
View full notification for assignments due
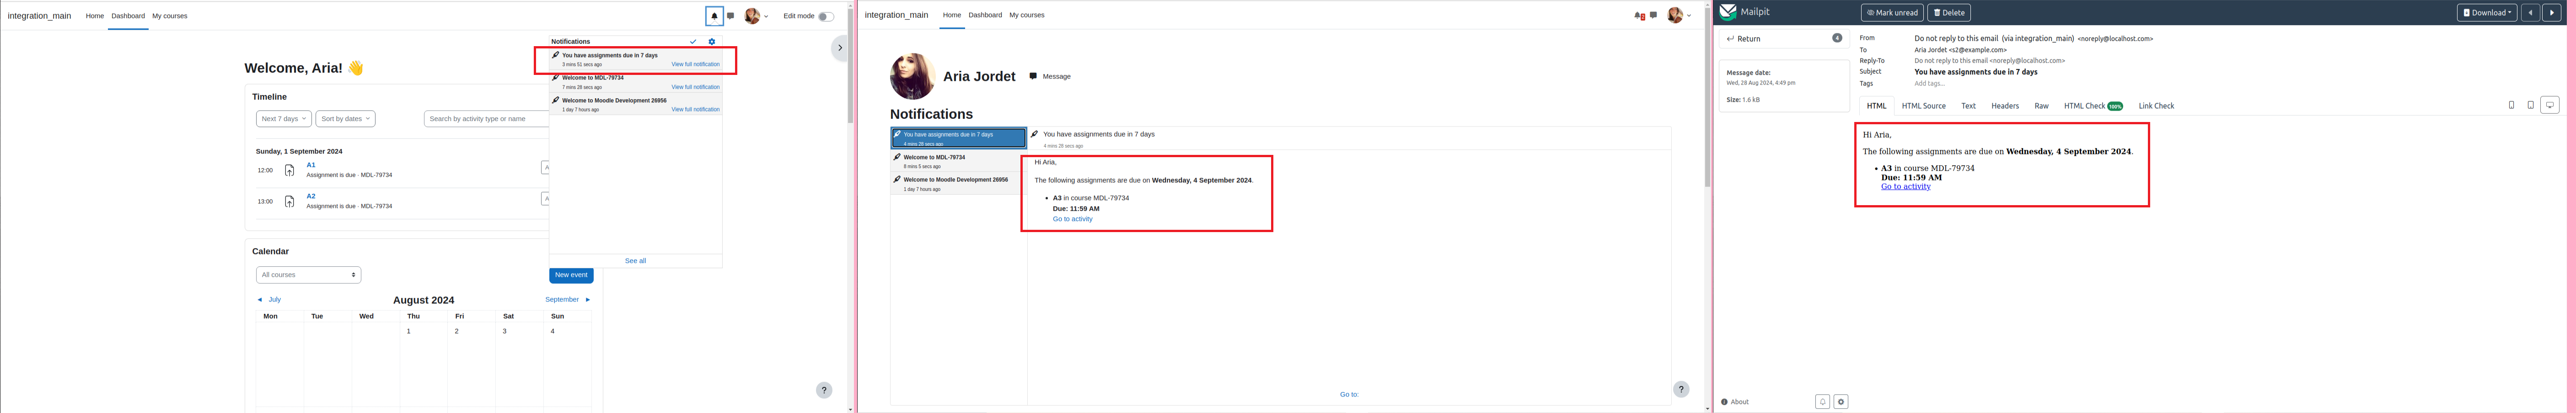pyautogui.click(x=695, y=64)
